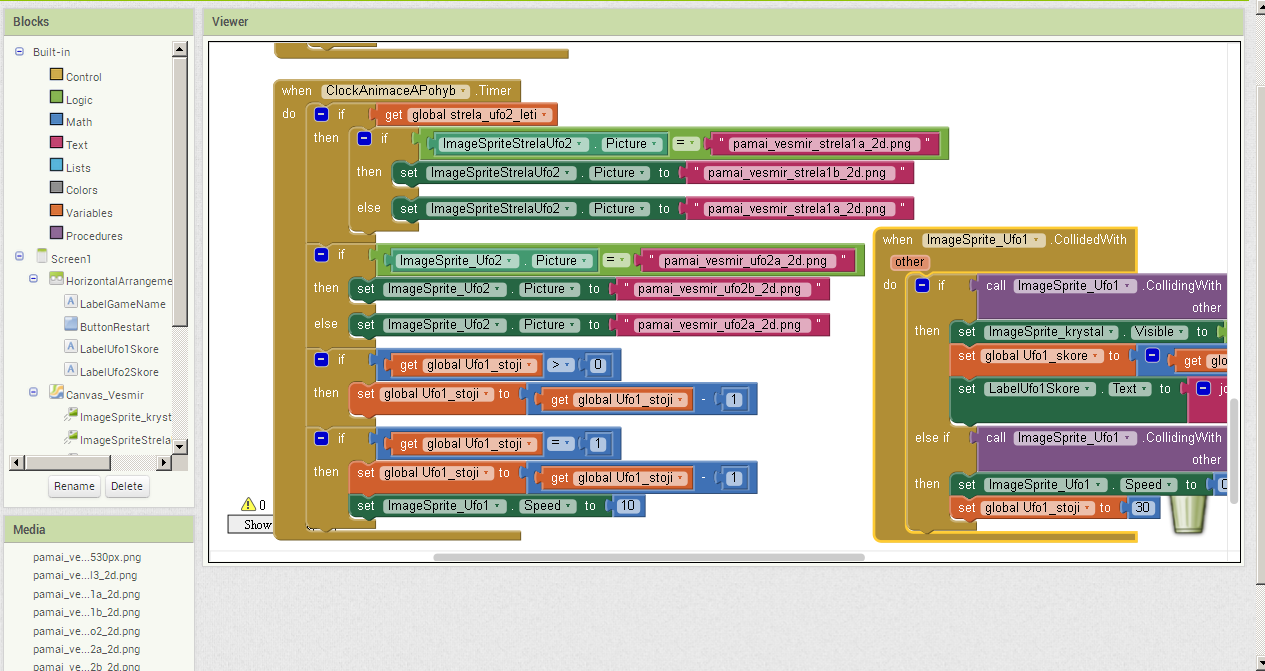This screenshot has width=1265, height=671.
Task: Toggle mutator on first if block
Action: [x=322, y=114]
